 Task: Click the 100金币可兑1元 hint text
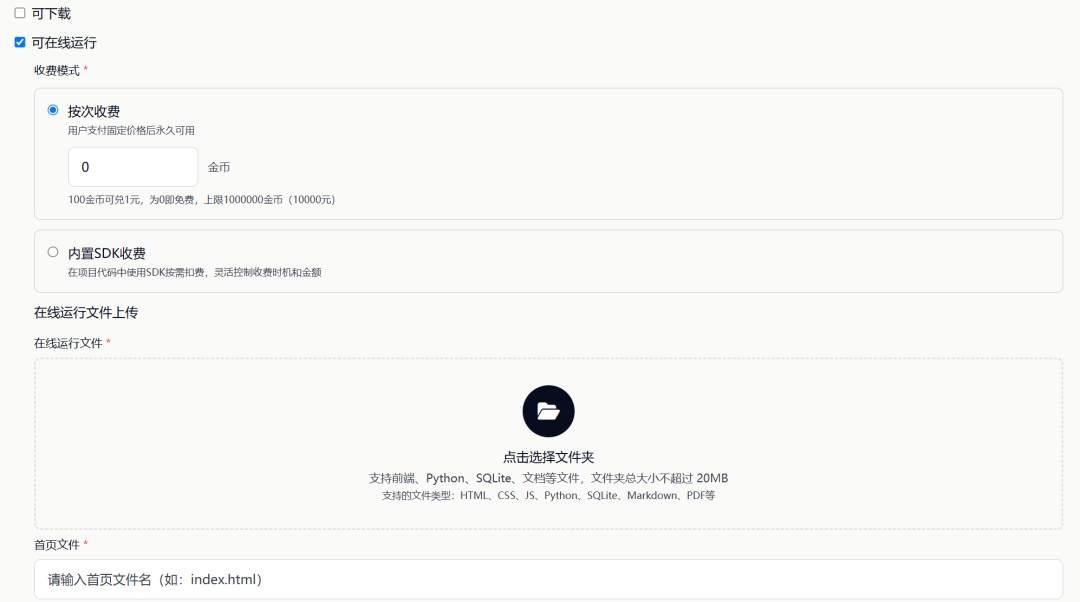click(201, 200)
